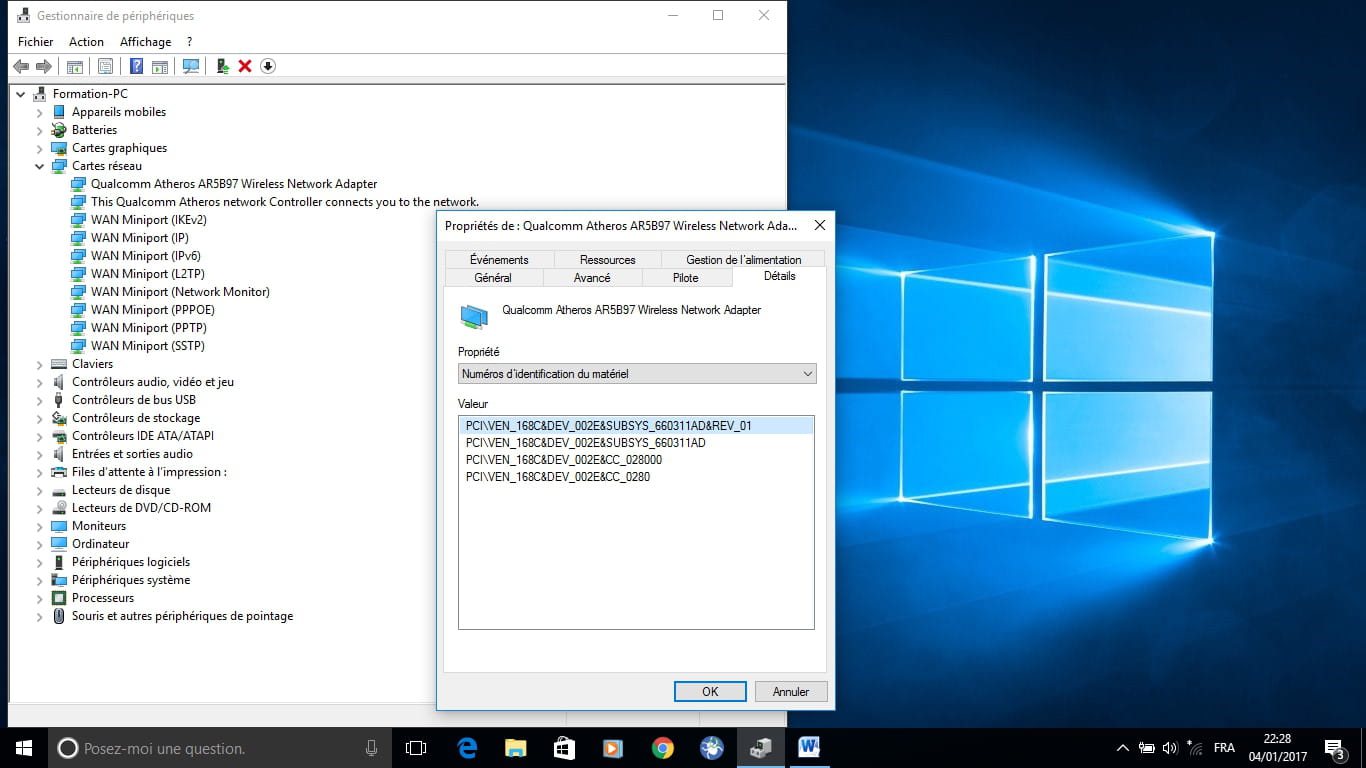Open the Action menu
1366x768 pixels.
86,42
